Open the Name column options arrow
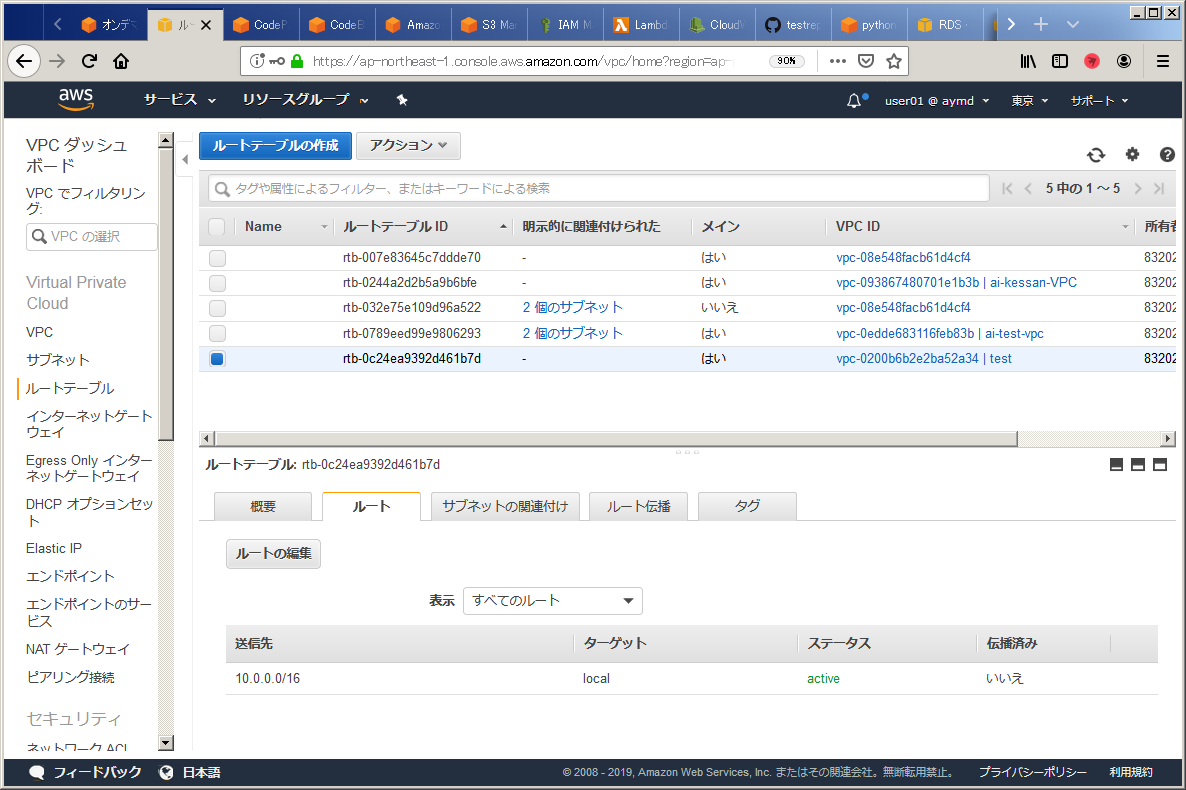 coord(324,227)
